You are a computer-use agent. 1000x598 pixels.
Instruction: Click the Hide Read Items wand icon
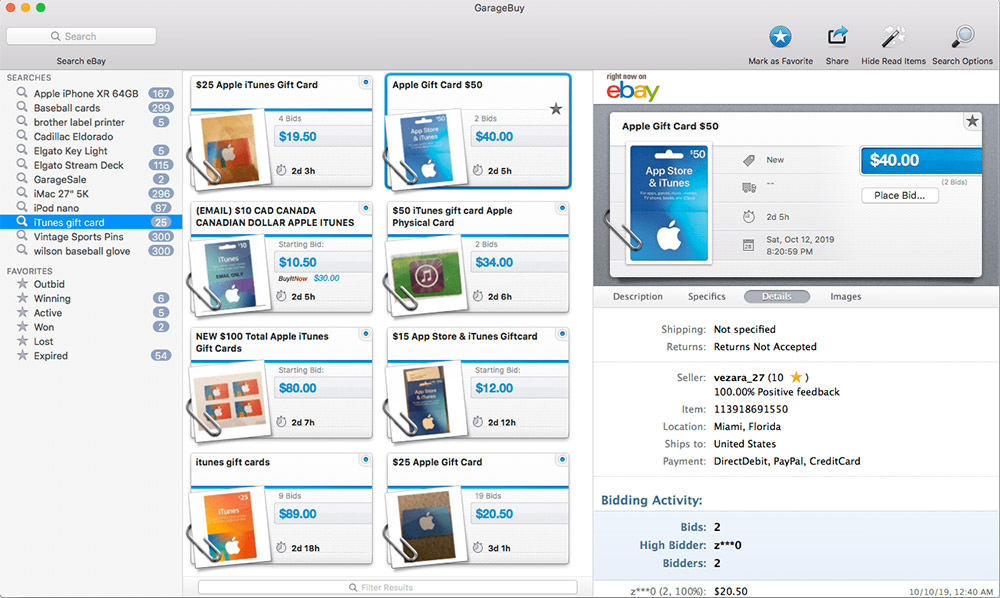point(893,36)
